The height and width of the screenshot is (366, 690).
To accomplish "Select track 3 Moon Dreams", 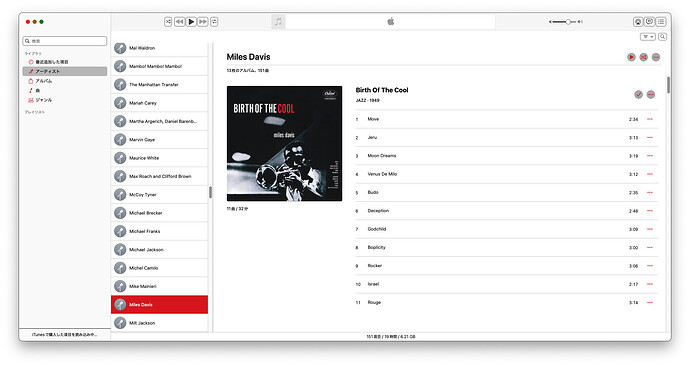I will (x=507, y=156).
